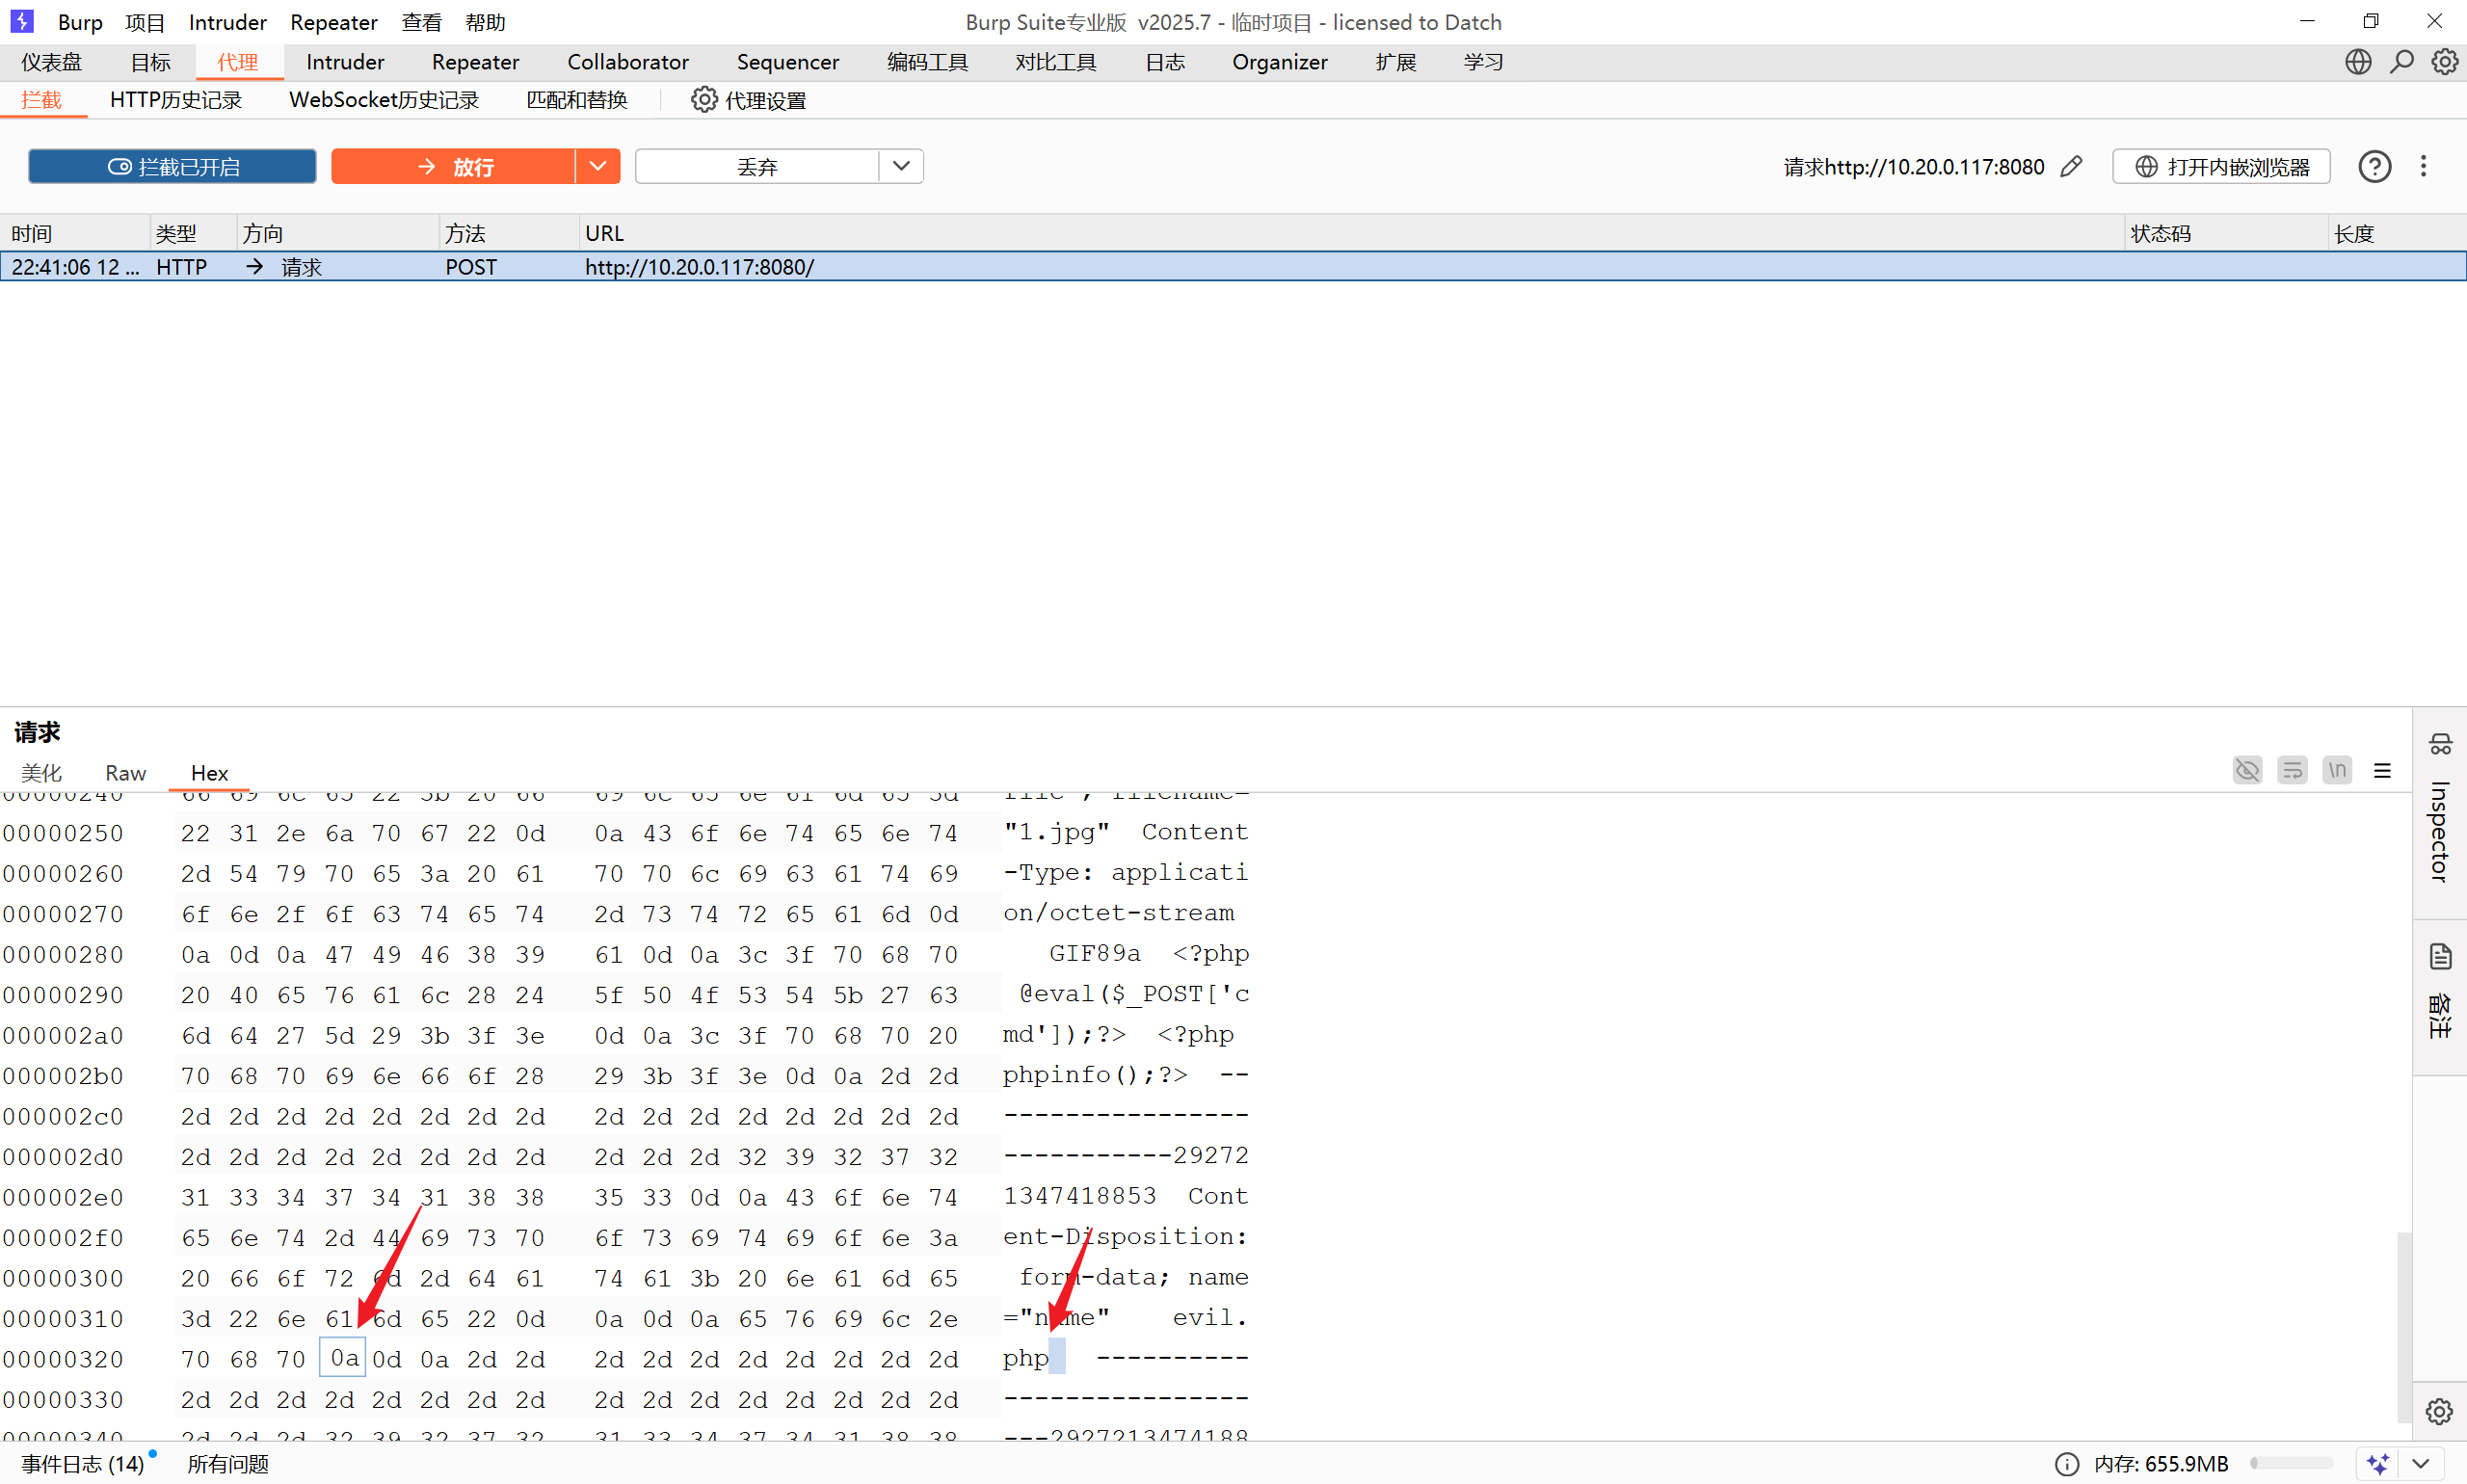2467x1484 pixels.
Task: Open the HTTP历史记录 tab
Action: (176, 100)
